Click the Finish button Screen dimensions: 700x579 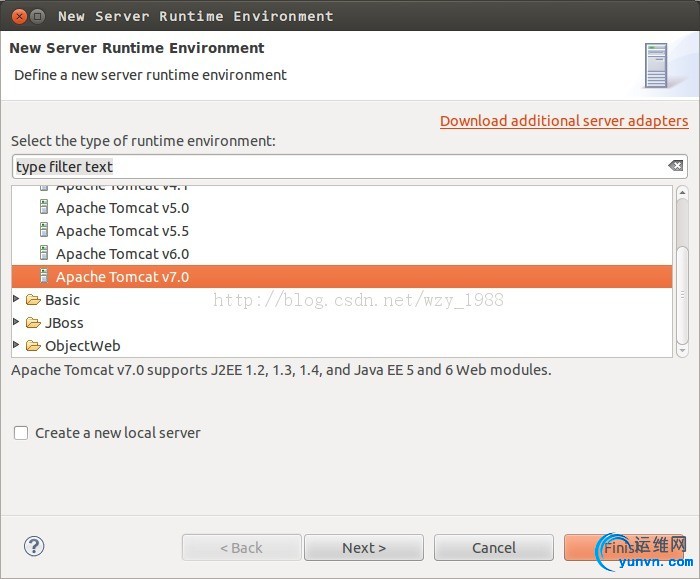[624, 547]
